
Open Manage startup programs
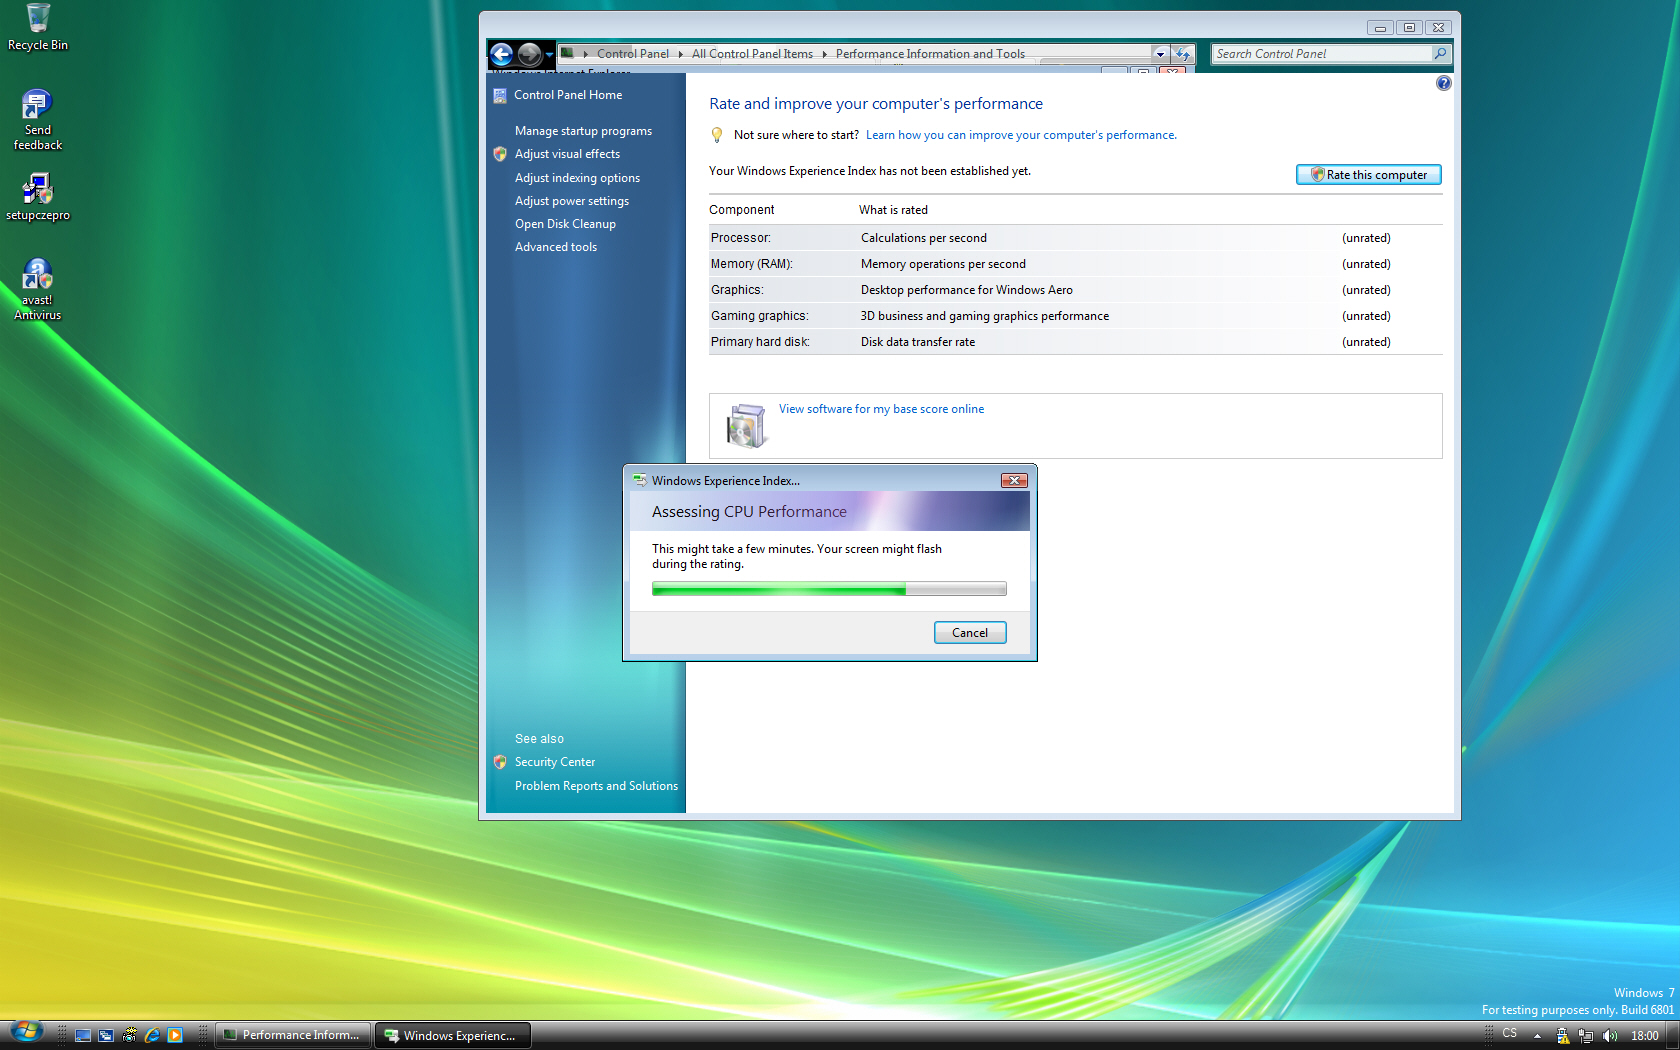point(583,131)
